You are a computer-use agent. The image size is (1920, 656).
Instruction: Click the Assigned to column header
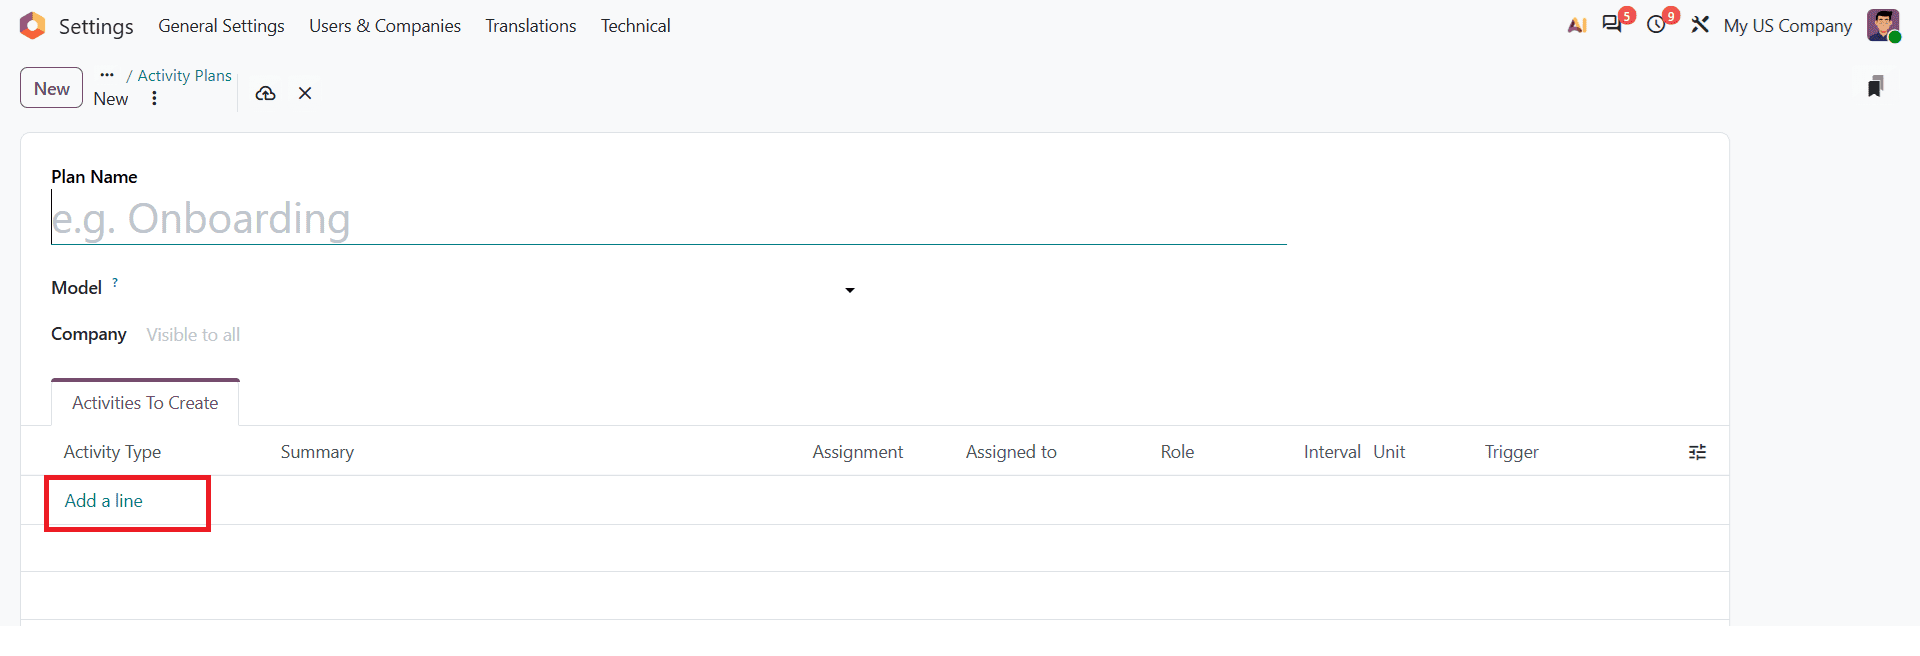(x=1011, y=452)
